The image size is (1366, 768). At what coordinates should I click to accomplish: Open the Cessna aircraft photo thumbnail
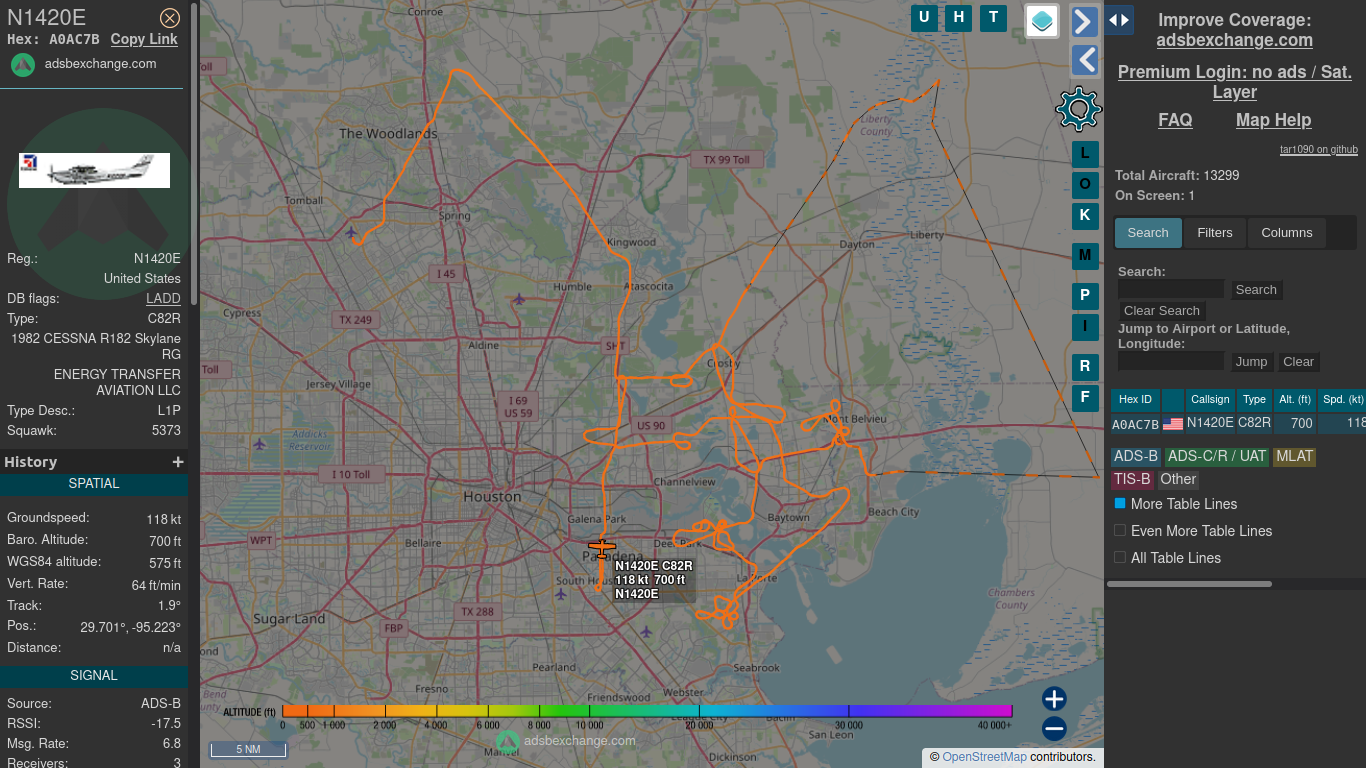[94, 170]
